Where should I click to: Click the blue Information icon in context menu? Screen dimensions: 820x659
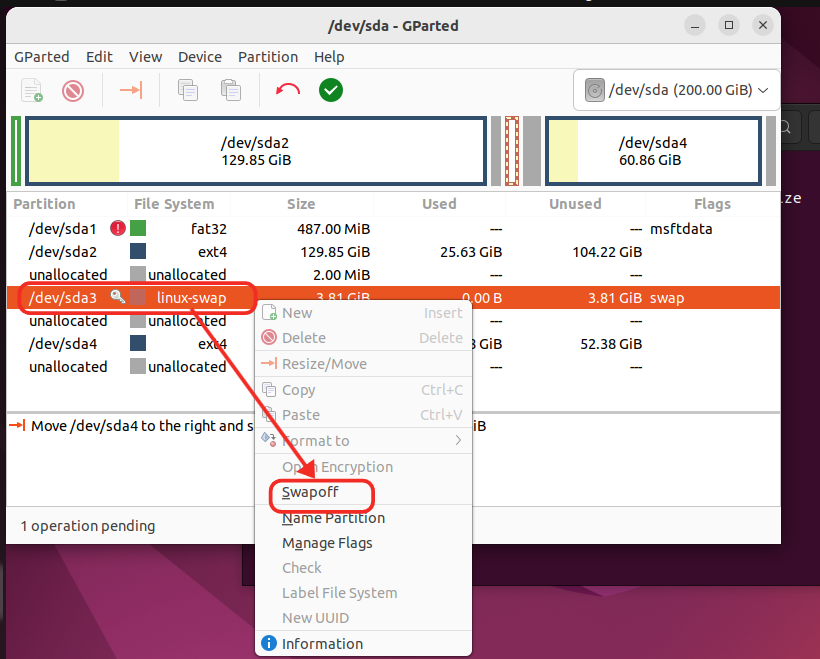(269, 643)
